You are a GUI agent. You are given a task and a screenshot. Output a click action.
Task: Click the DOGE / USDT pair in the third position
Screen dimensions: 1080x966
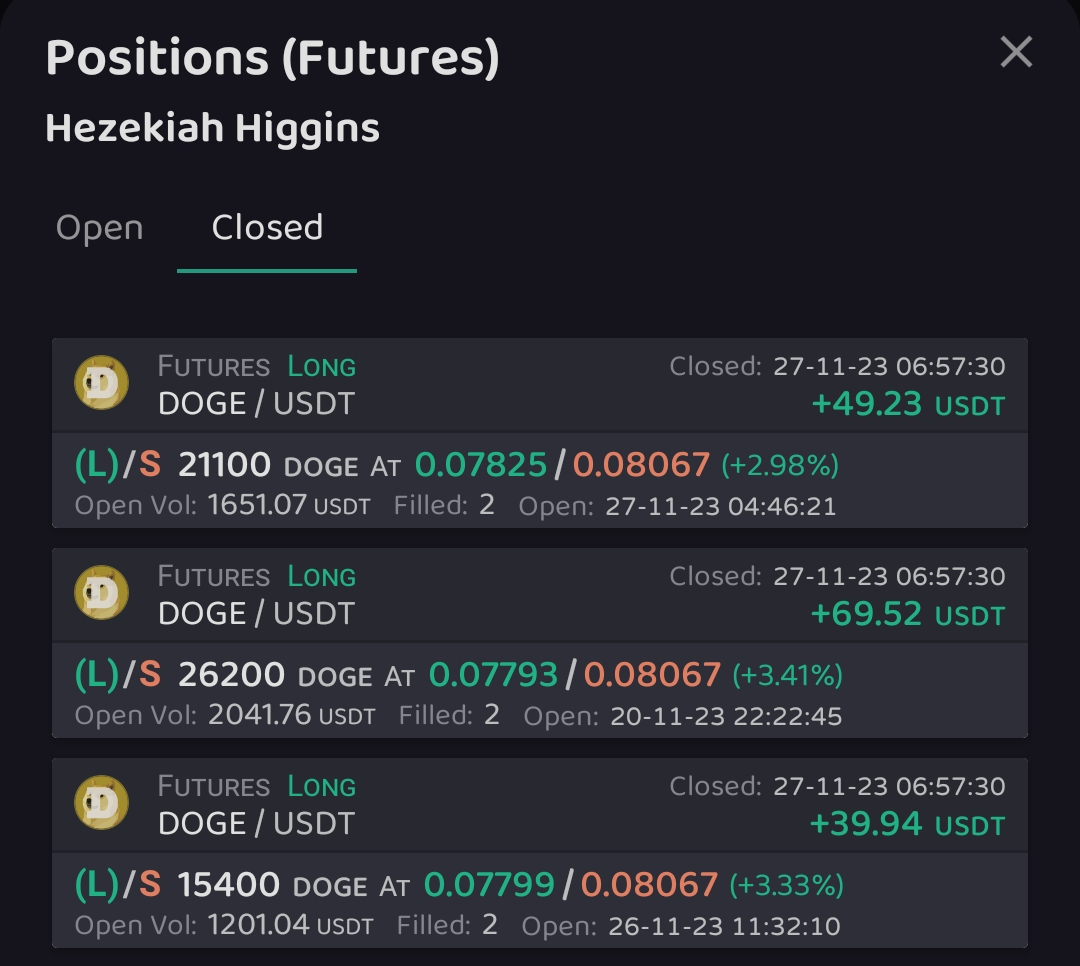click(256, 824)
